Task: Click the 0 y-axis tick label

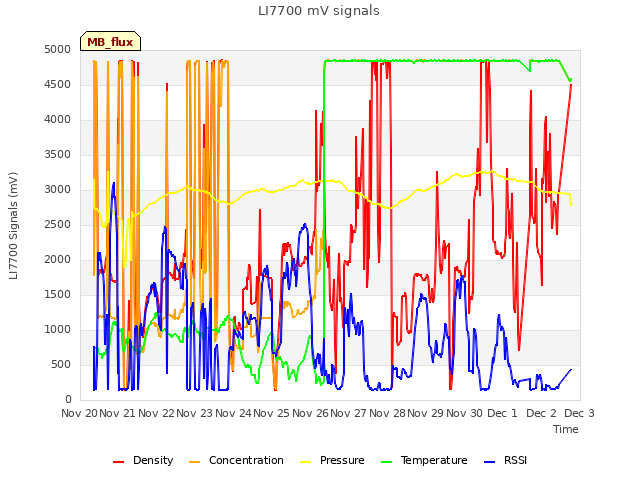Action: [x=68, y=399]
